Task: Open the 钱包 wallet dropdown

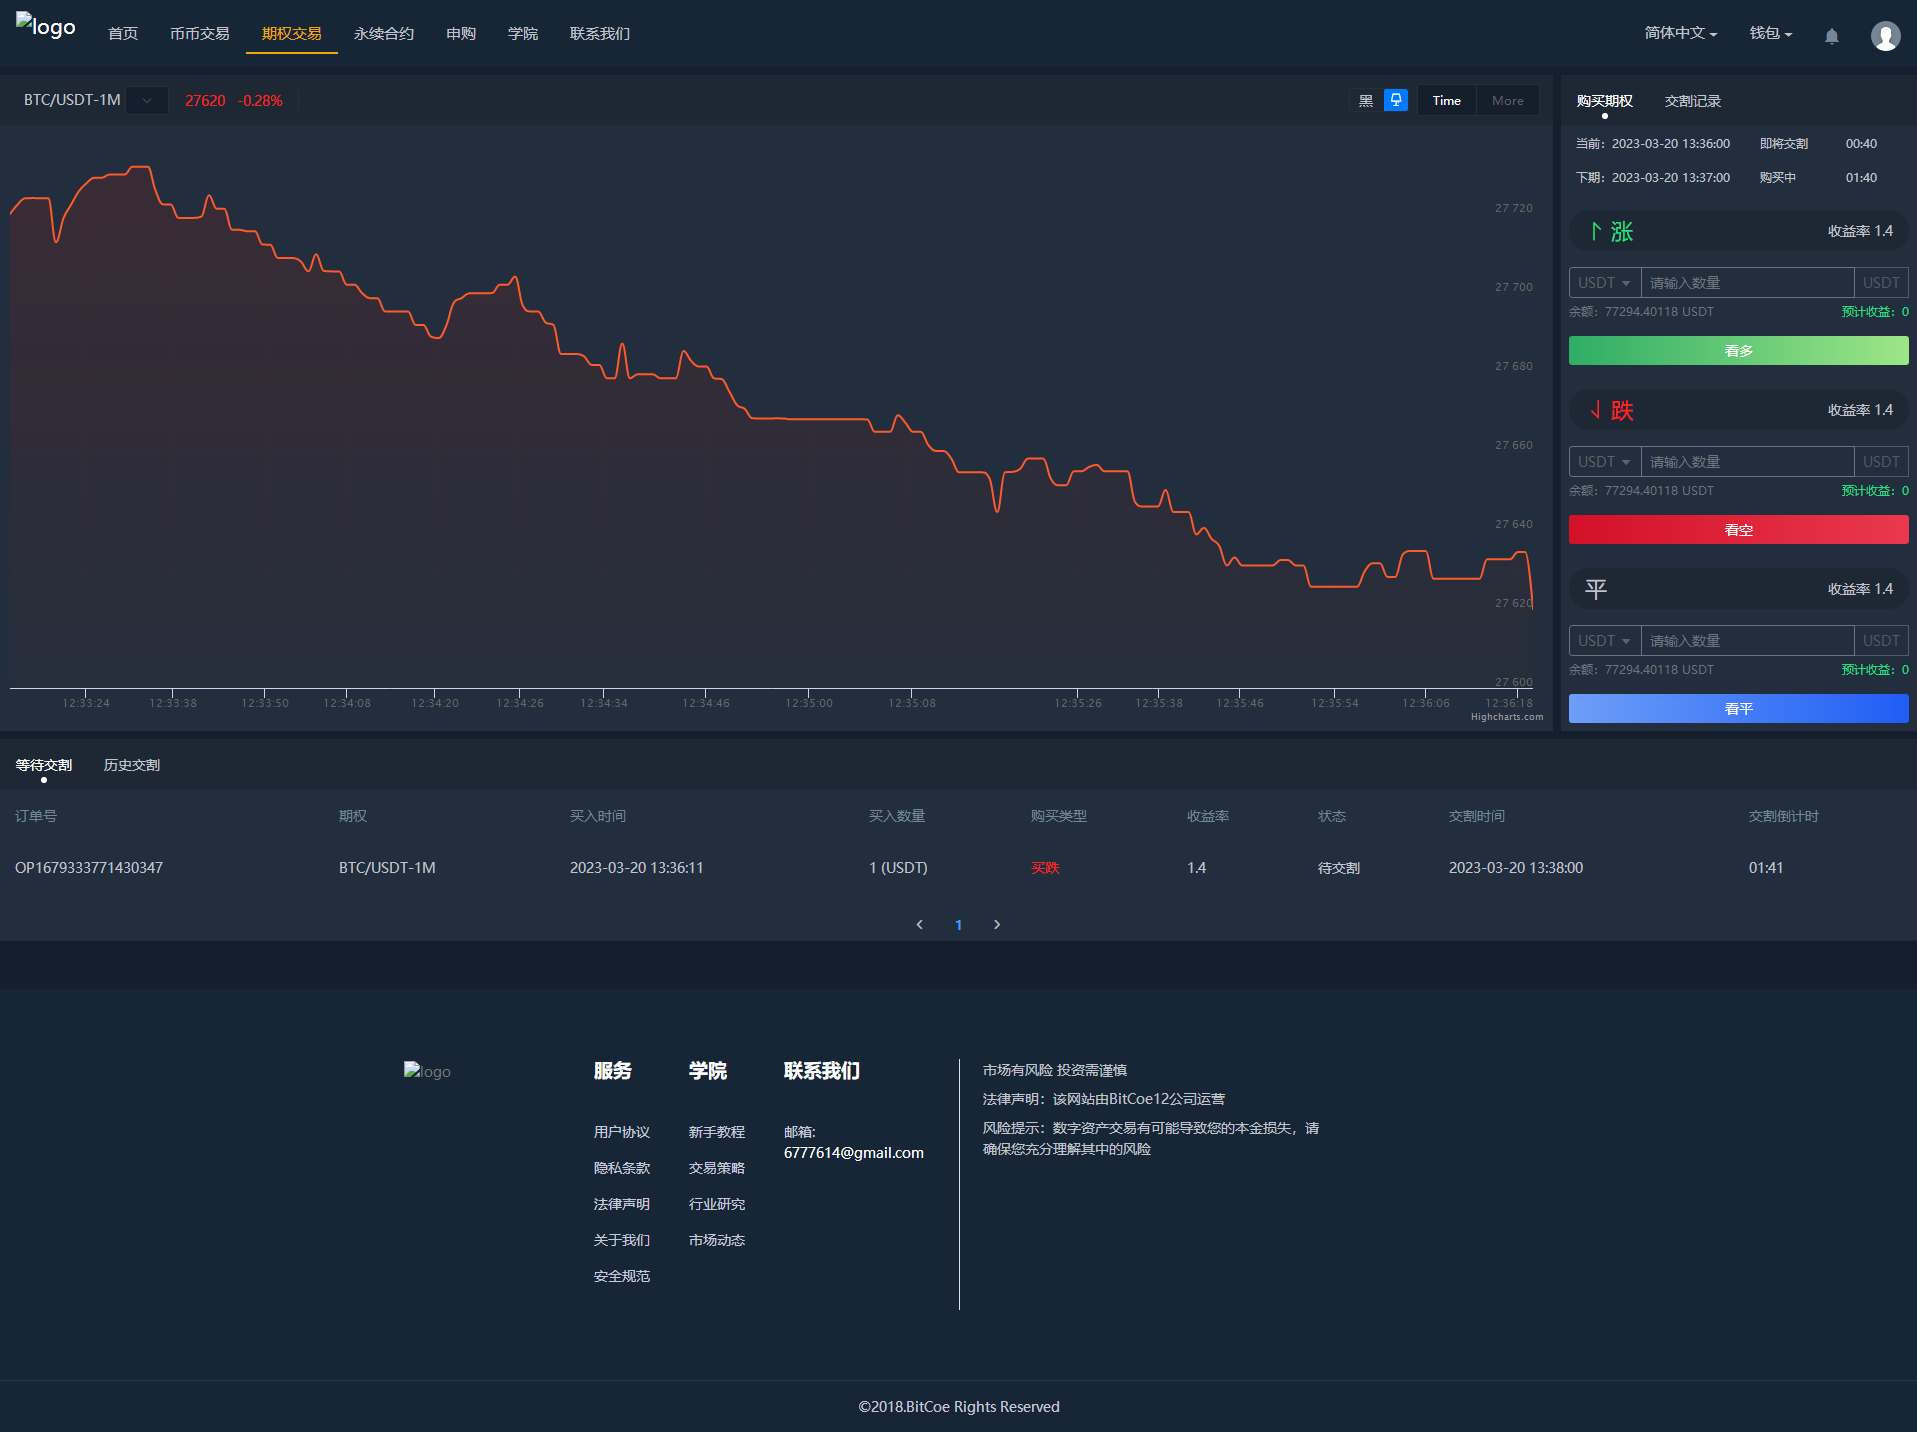Action: 1770,33
